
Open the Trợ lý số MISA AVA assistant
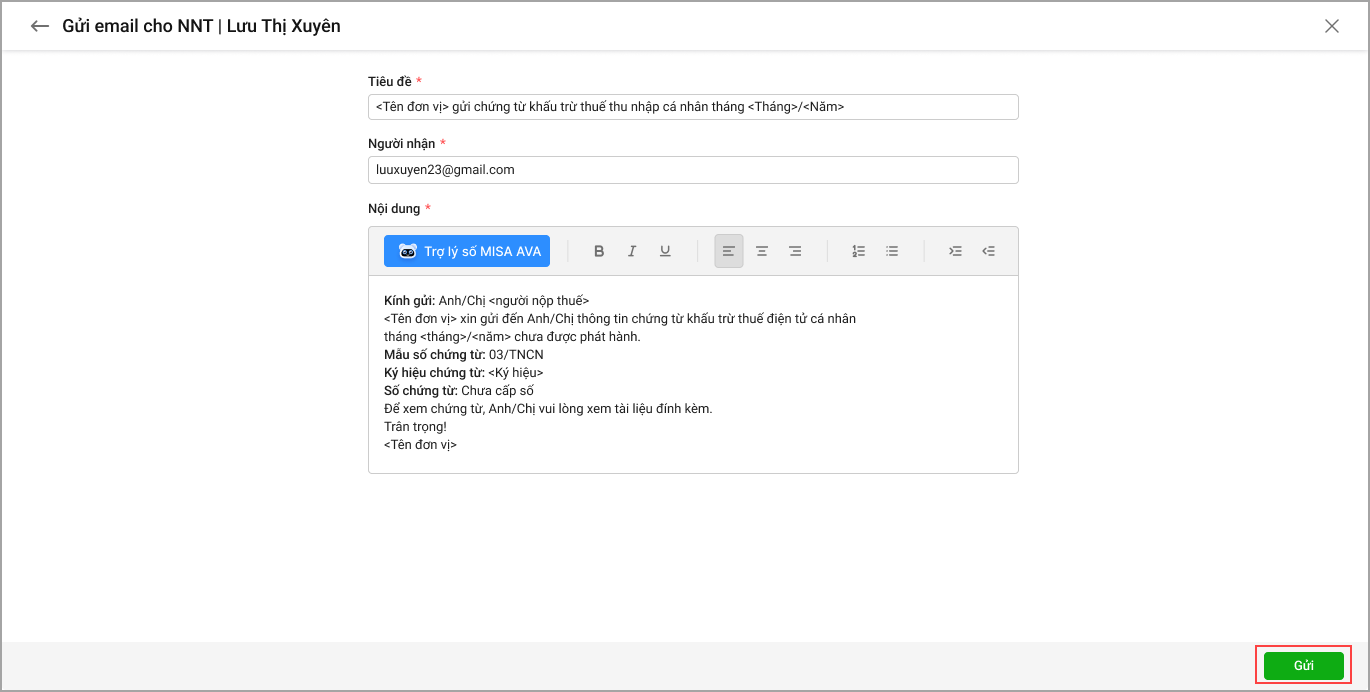coord(467,251)
